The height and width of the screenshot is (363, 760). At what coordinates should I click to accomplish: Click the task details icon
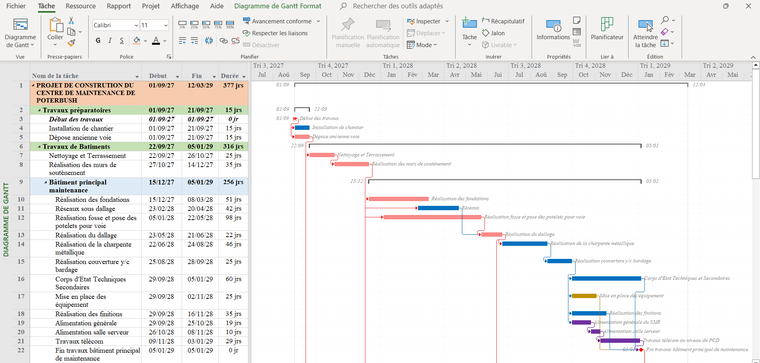pos(577,32)
